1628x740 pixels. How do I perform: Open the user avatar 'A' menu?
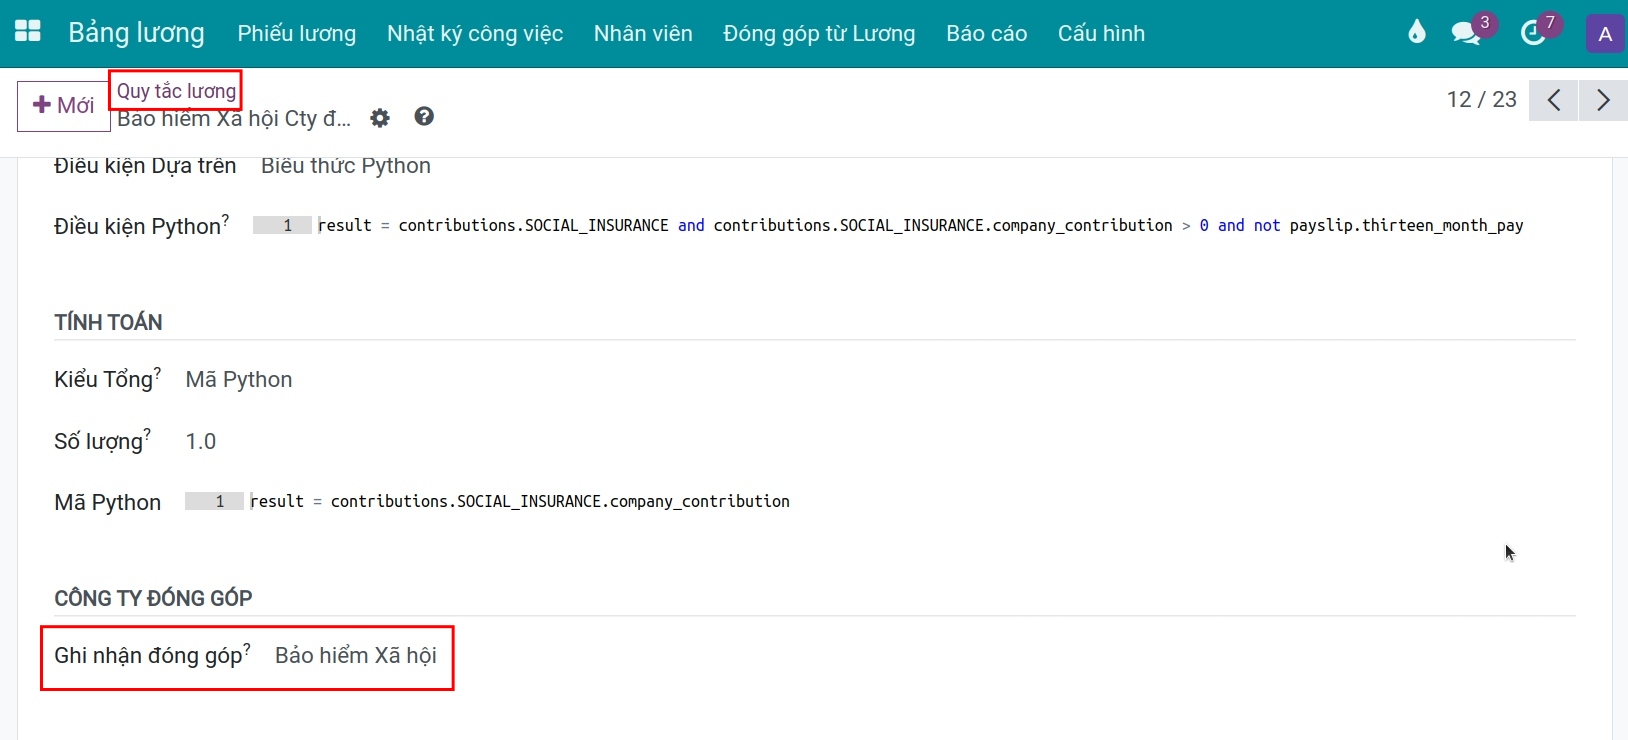click(x=1605, y=34)
